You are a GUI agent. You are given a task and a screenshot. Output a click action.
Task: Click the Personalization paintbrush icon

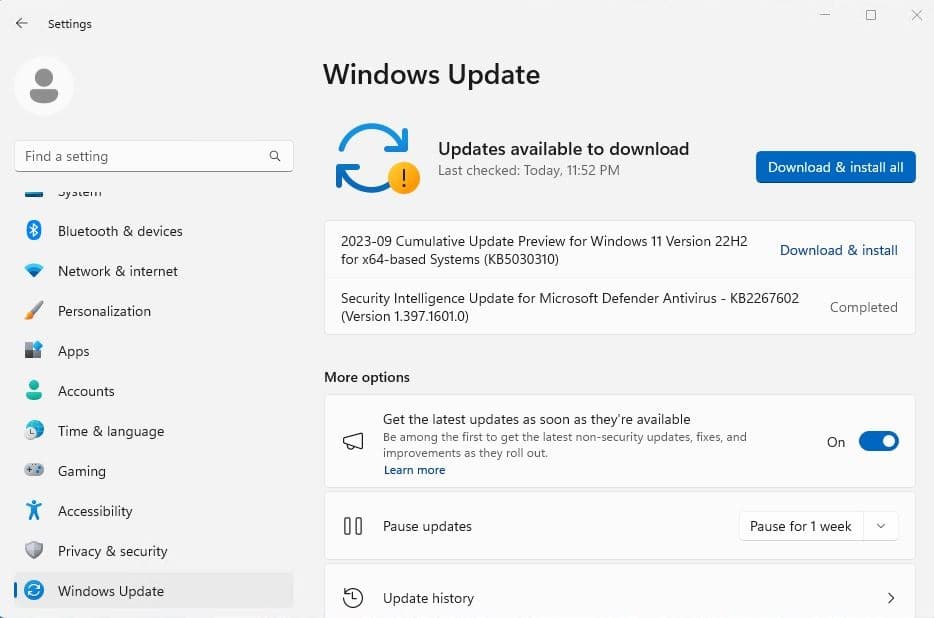[34, 311]
